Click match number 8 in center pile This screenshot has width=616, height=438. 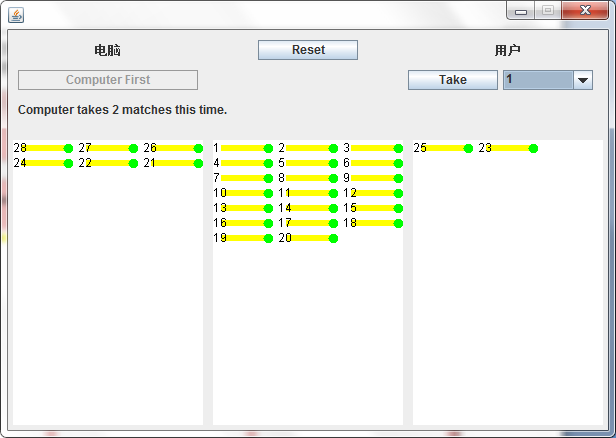click(x=308, y=178)
